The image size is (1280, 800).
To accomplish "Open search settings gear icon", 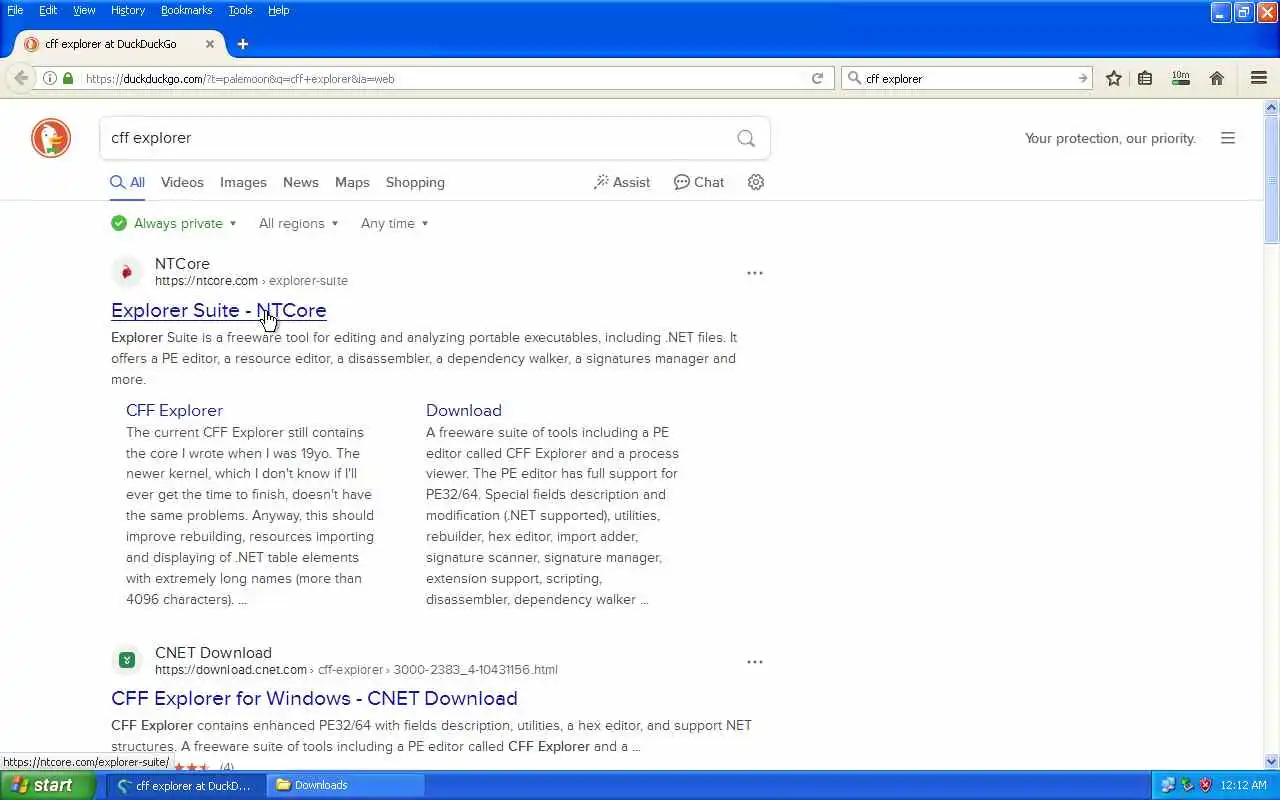I will tap(756, 182).
